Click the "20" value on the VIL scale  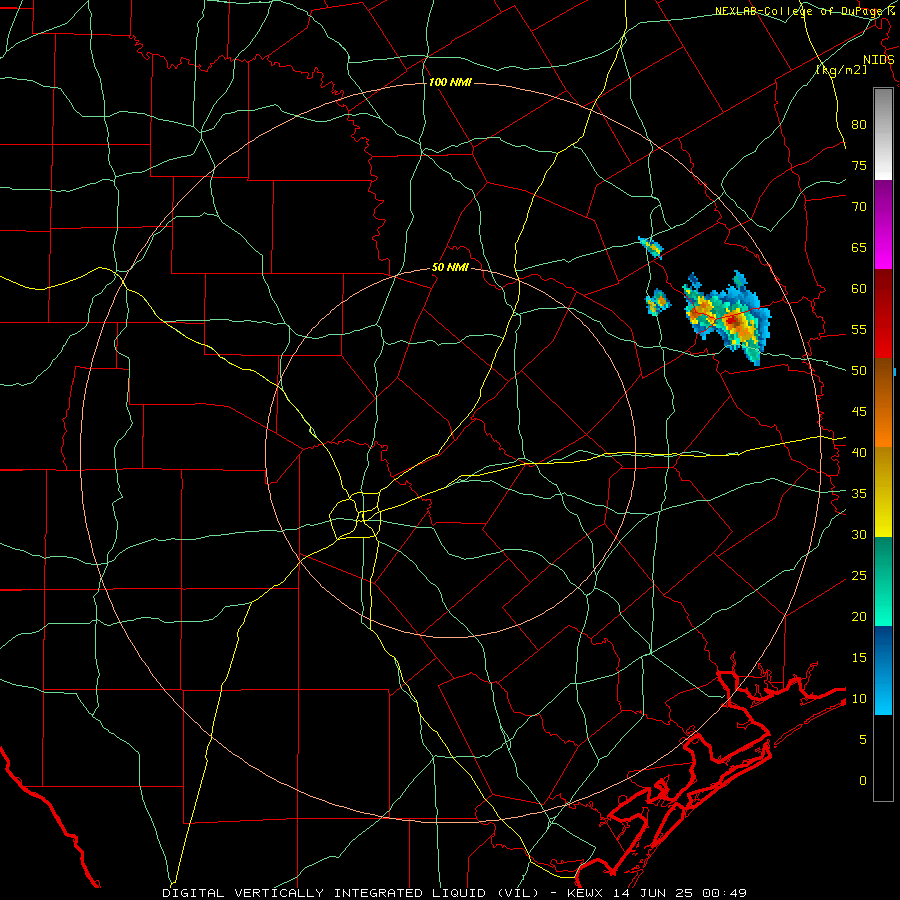pos(859,617)
